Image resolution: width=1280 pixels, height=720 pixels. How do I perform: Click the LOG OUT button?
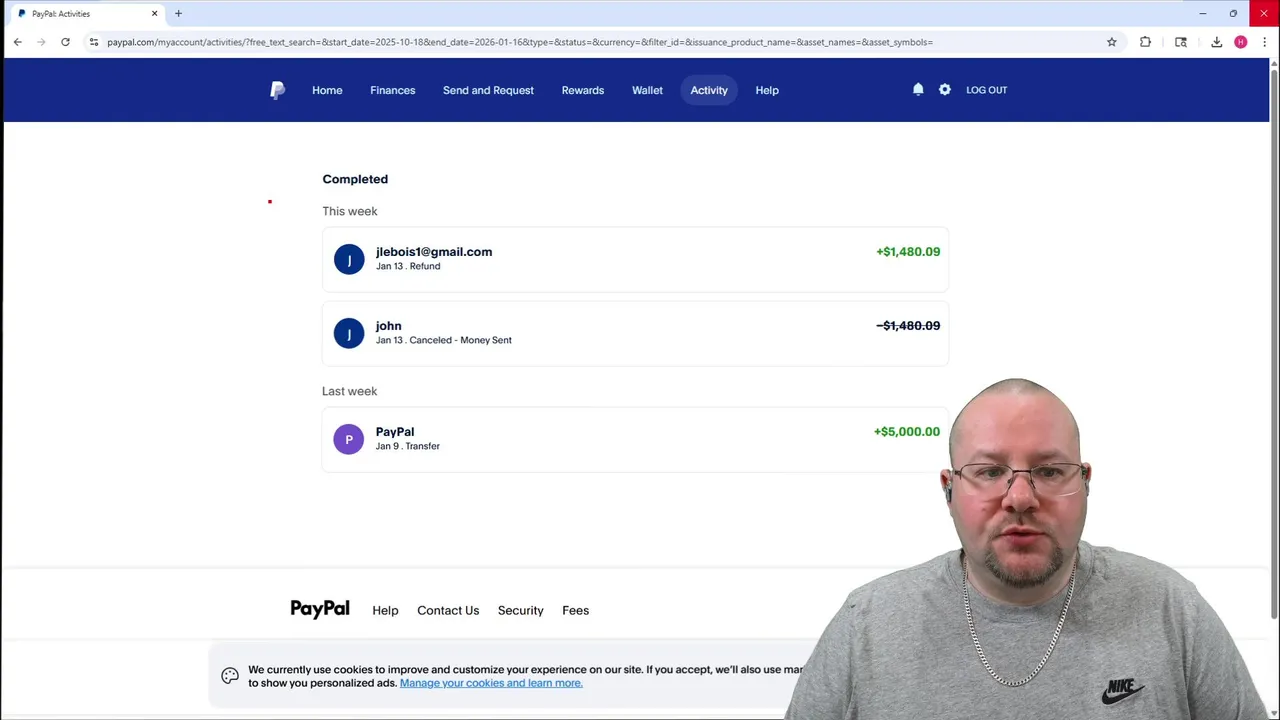click(x=986, y=90)
